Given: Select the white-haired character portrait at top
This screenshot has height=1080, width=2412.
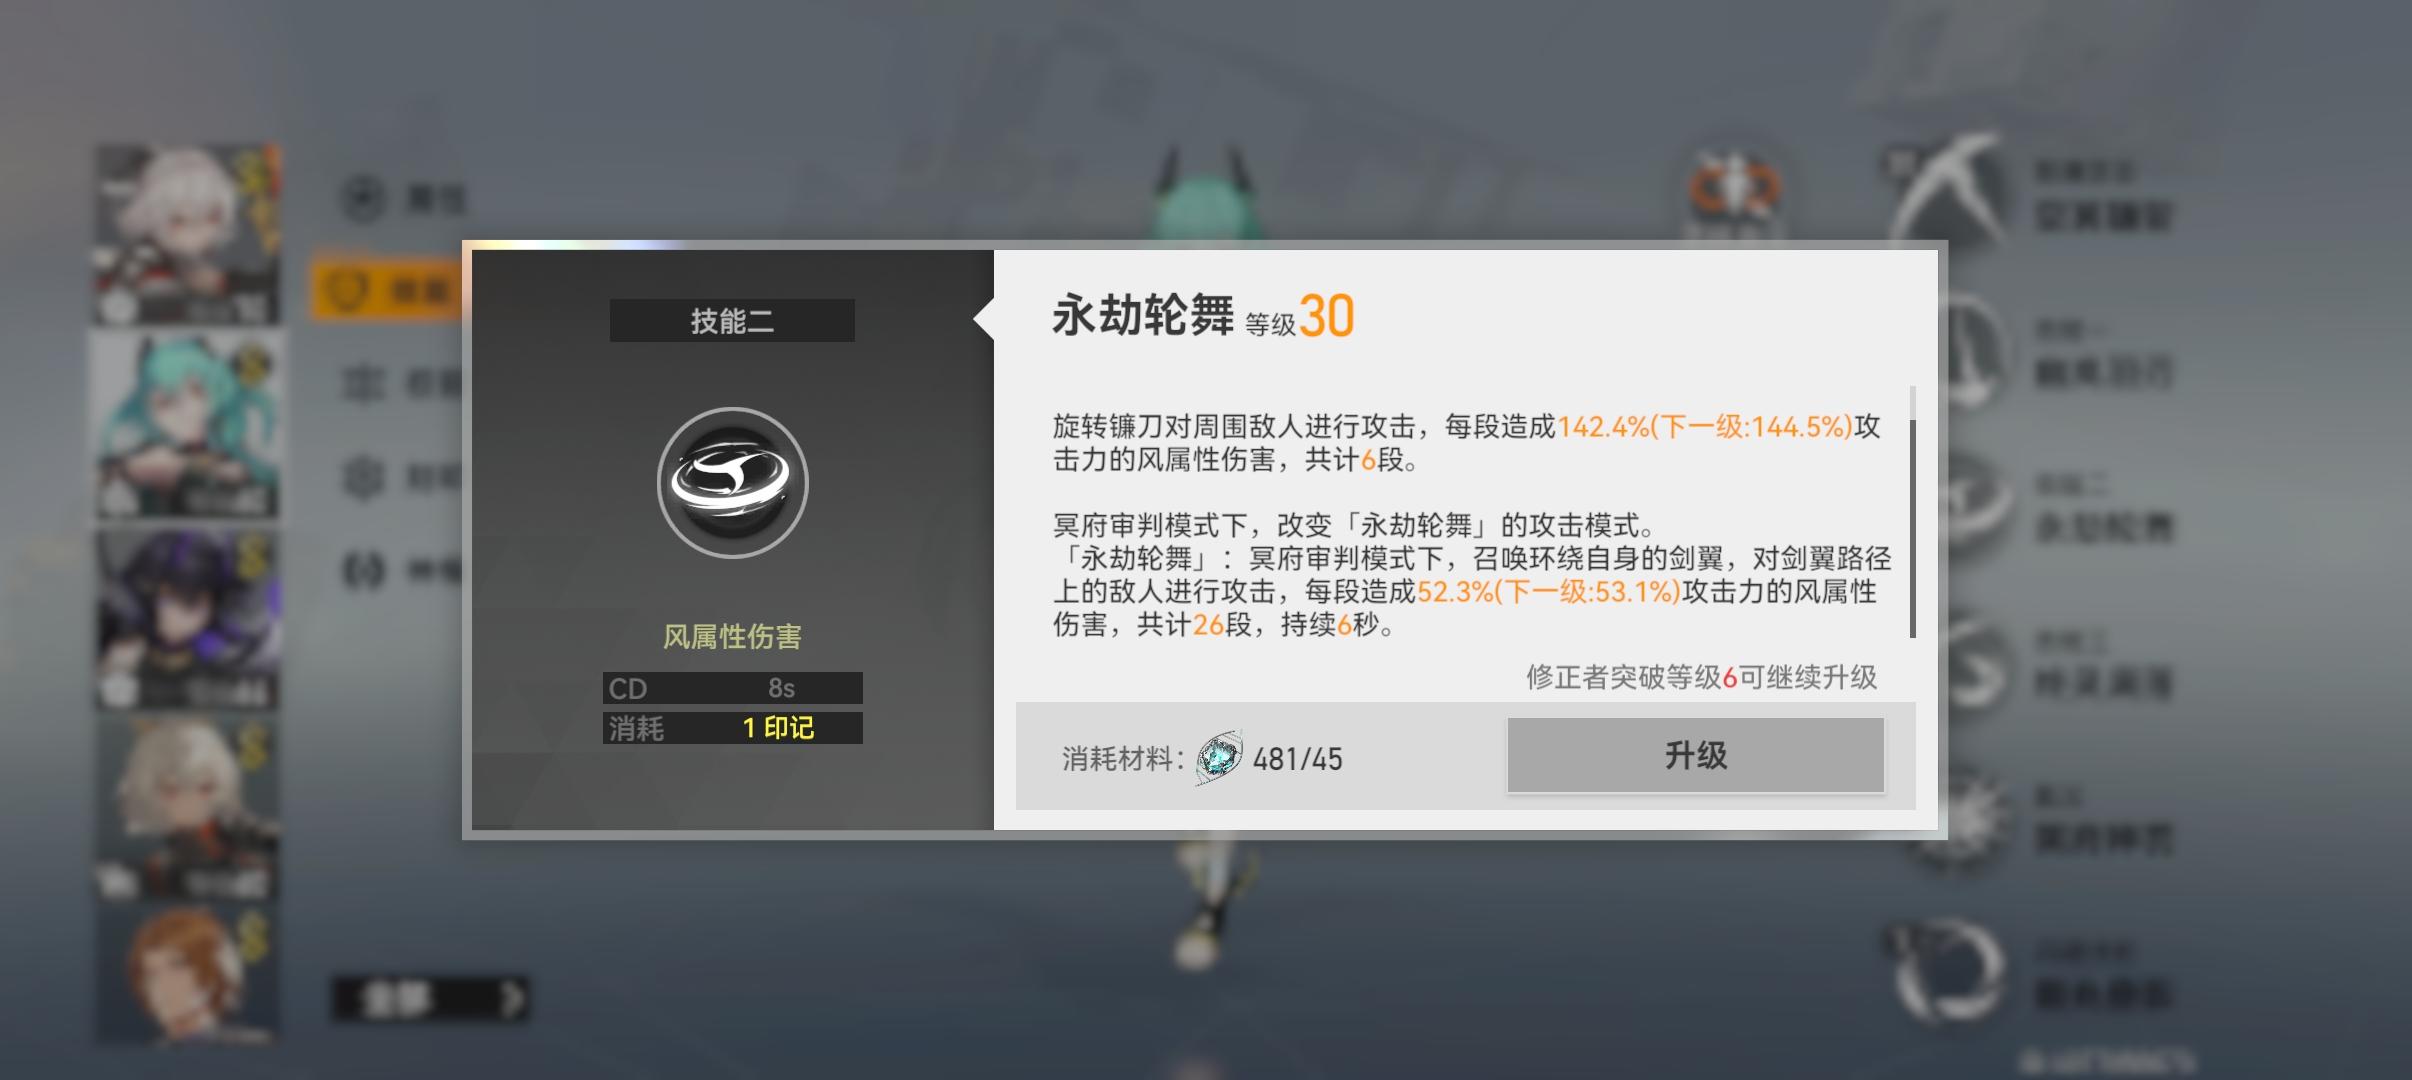Looking at the screenshot, I should pyautogui.click(x=187, y=235).
